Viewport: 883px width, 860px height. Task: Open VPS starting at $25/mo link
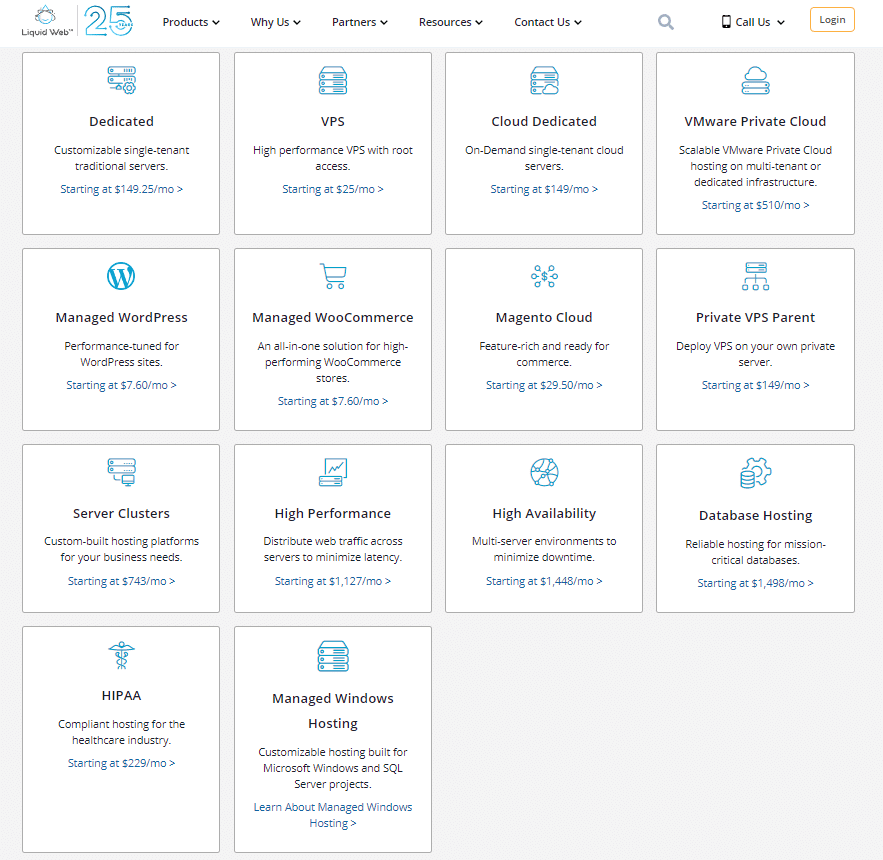click(333, 189)
